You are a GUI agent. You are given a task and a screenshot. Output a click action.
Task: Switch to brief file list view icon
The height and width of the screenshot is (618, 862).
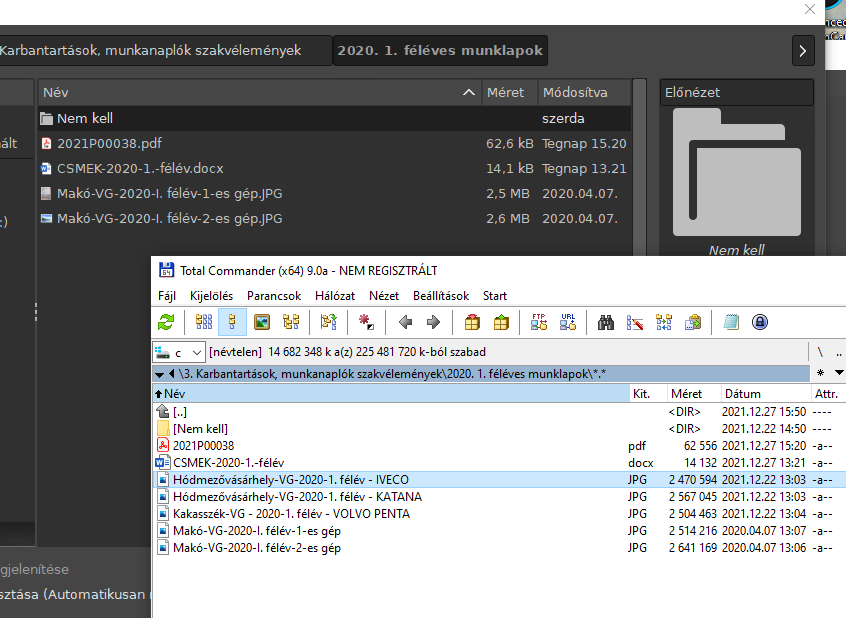pos(204,322)
